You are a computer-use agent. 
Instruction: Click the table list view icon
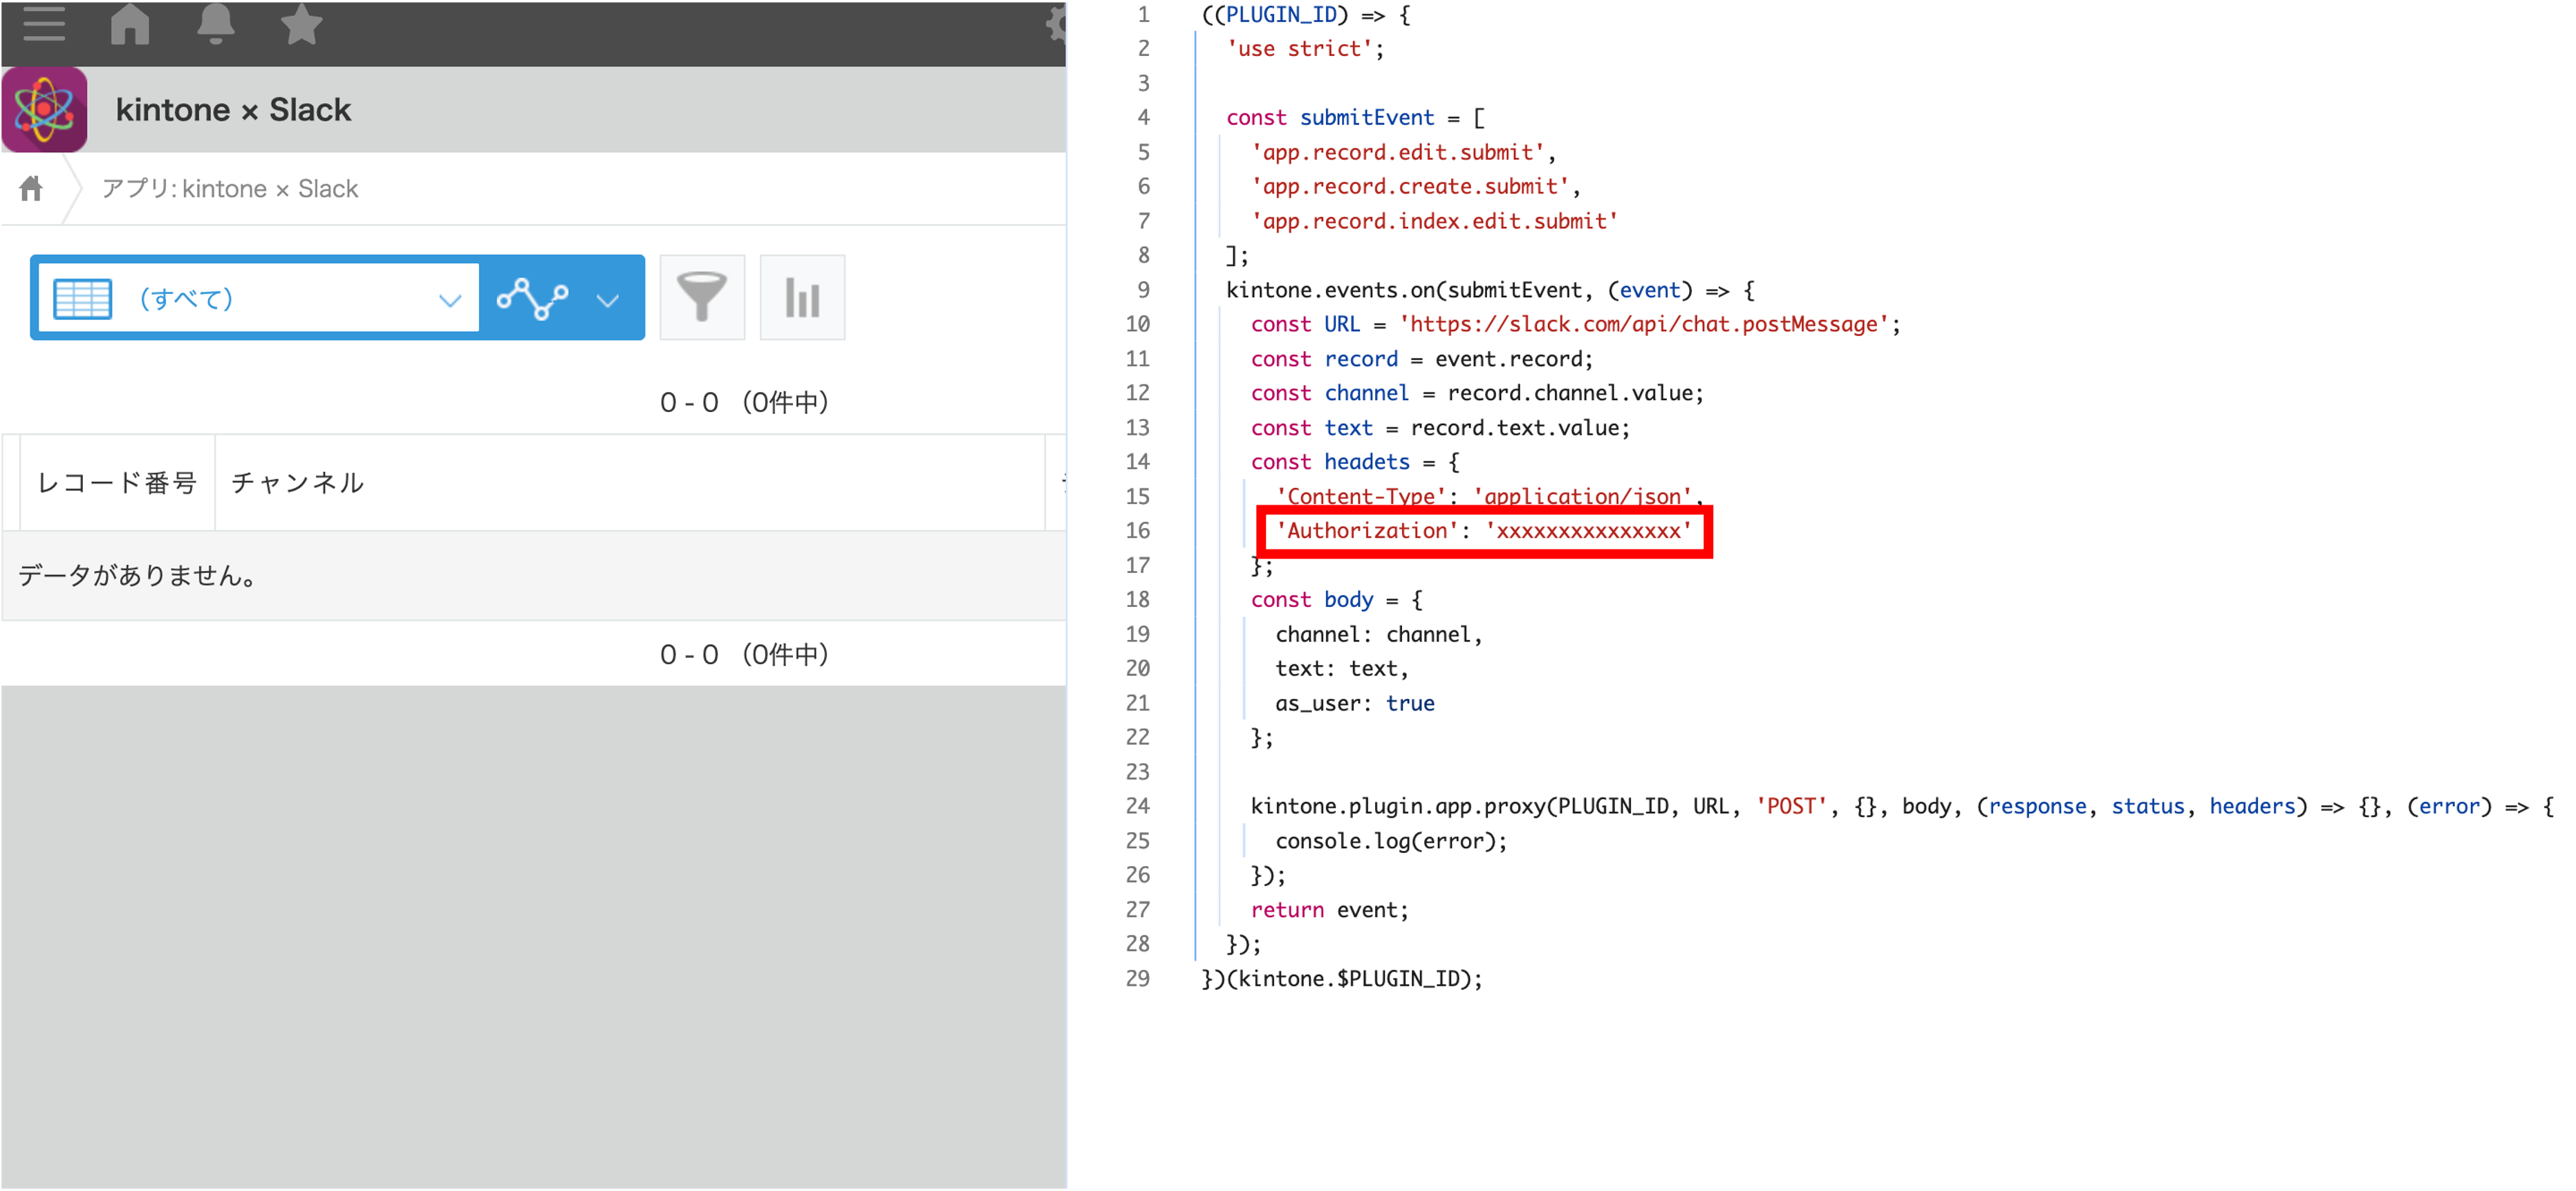[x=83, y=299]
